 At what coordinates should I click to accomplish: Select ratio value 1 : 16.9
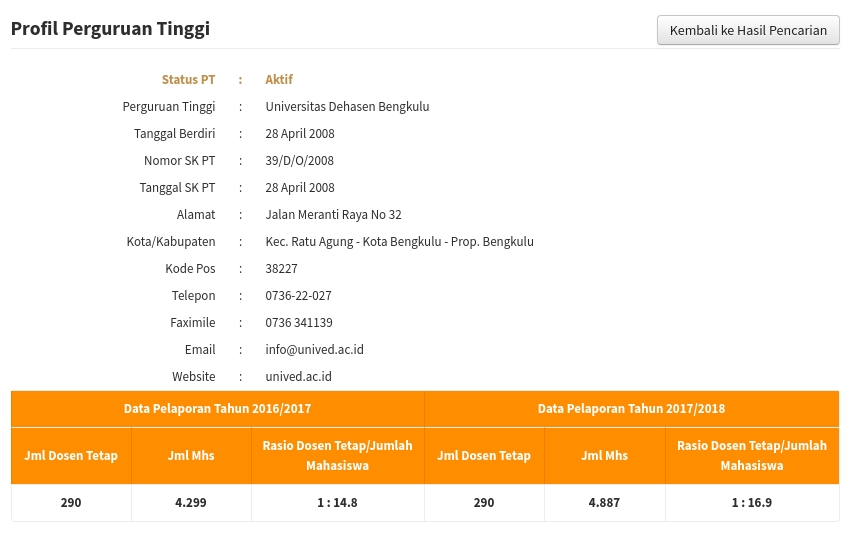pyautogui.click(x=752, y=503)
